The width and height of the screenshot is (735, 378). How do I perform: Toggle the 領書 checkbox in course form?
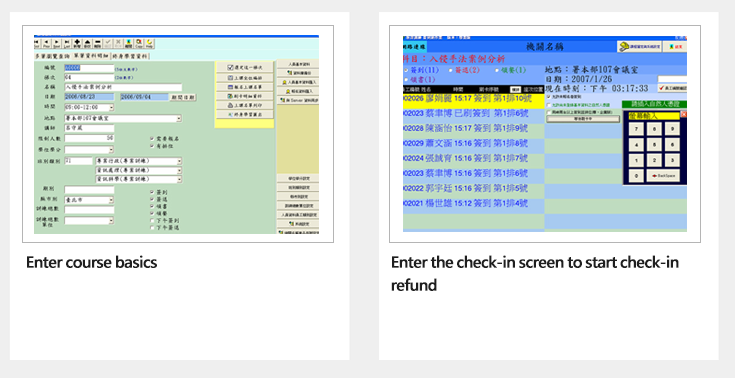pos(152,206)
